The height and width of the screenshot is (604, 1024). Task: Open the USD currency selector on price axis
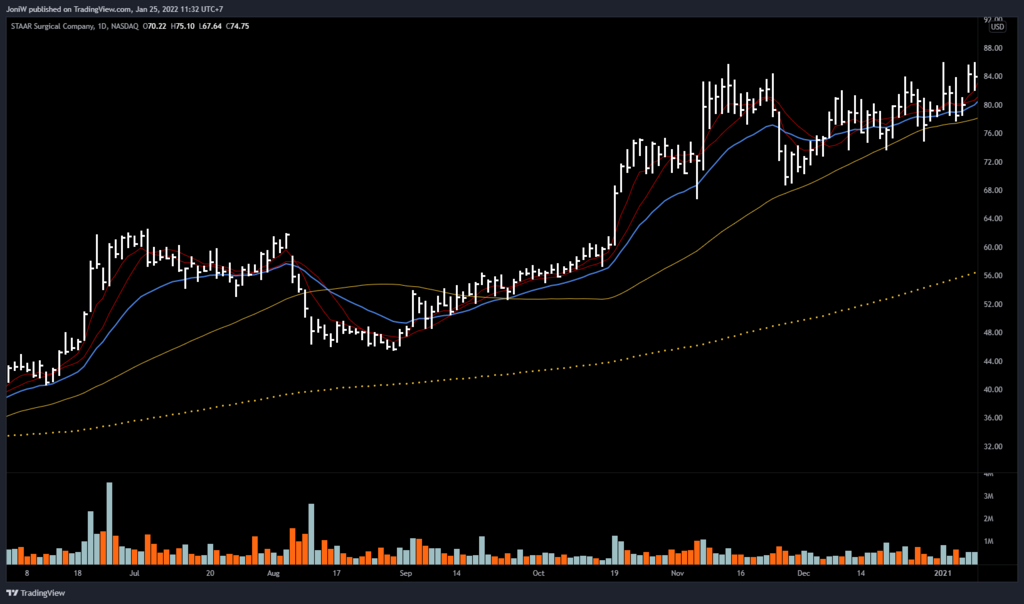tap(994, 27)
